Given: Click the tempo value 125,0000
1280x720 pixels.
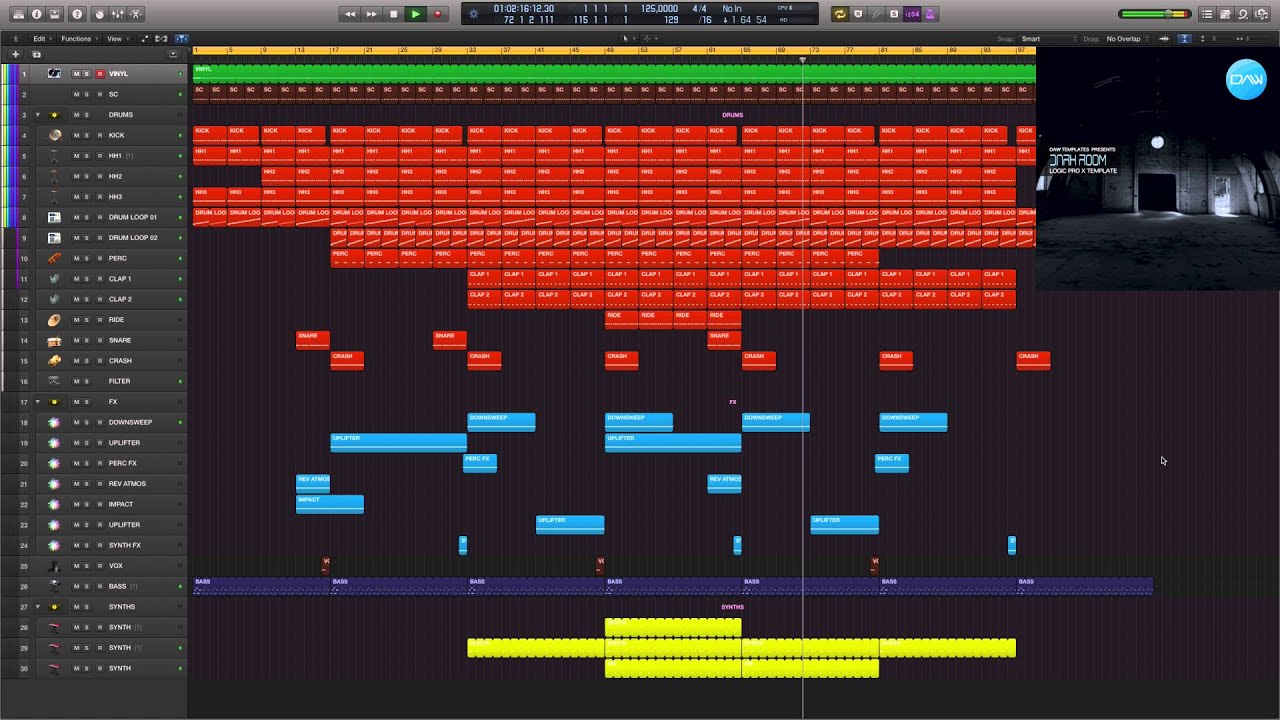Looking at the screenshot, I should coord(659,8).
